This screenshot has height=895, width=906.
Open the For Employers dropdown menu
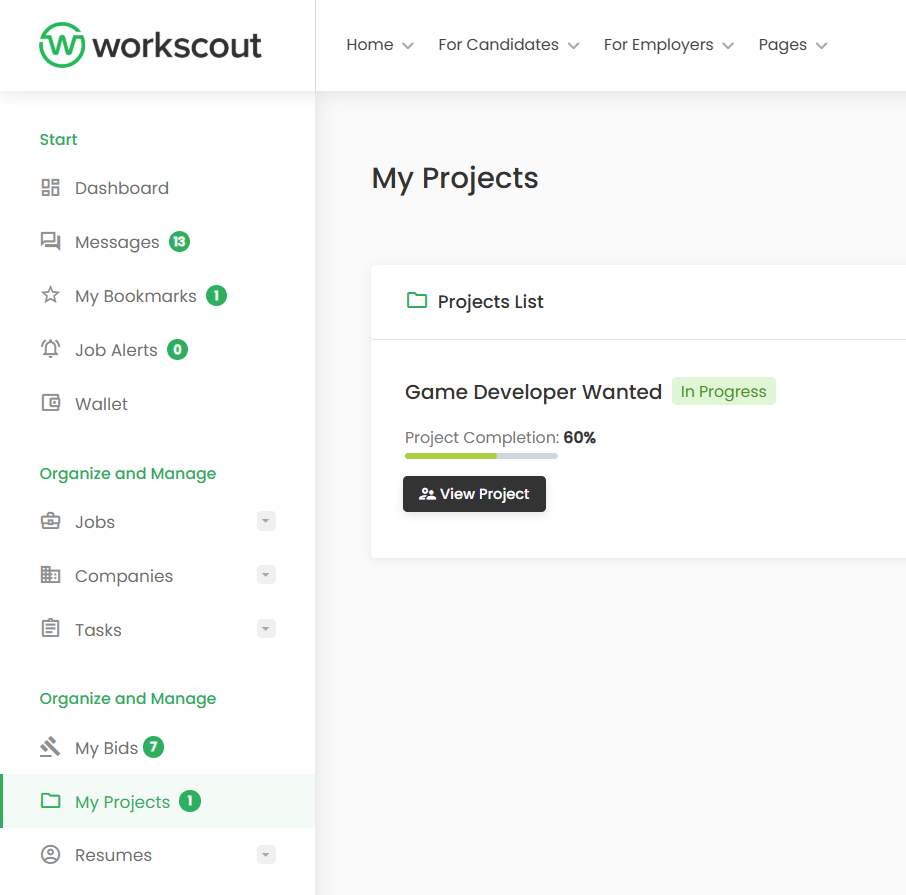[x=668, y=45]
